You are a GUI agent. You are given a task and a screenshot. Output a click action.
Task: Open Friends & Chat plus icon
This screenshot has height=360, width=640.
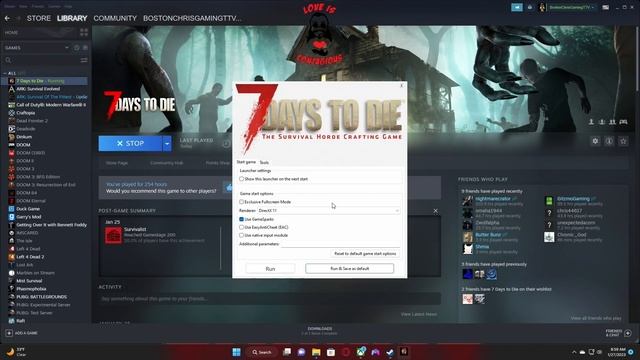(x=628, y=333)
